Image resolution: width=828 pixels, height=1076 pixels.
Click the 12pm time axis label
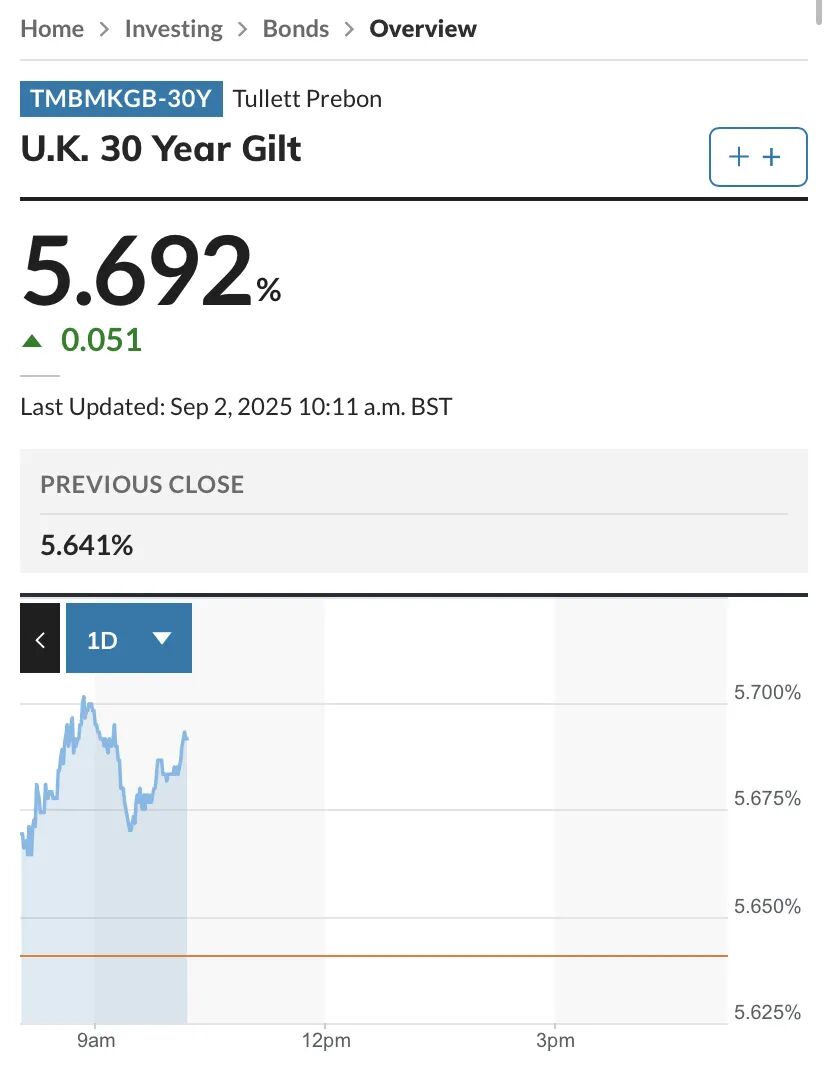325,1040
